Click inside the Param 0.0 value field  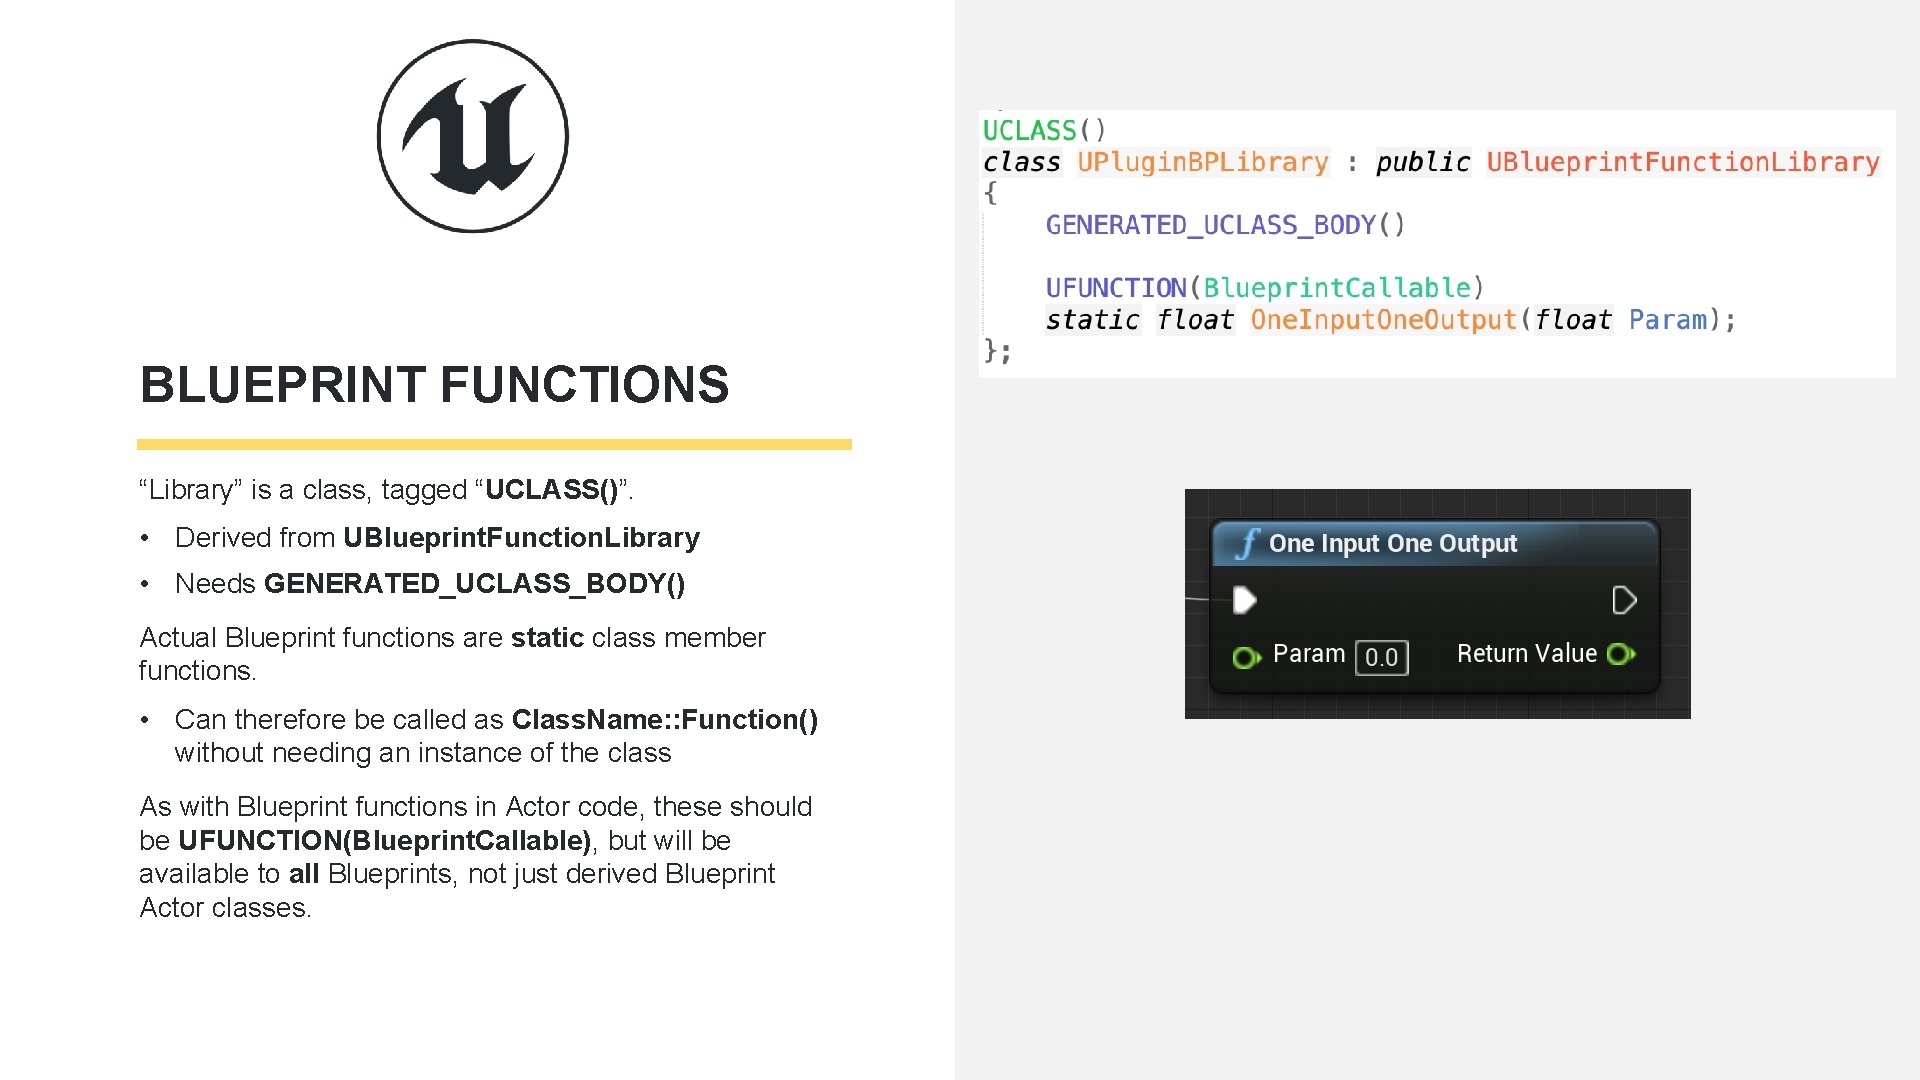coord(1381,658)
